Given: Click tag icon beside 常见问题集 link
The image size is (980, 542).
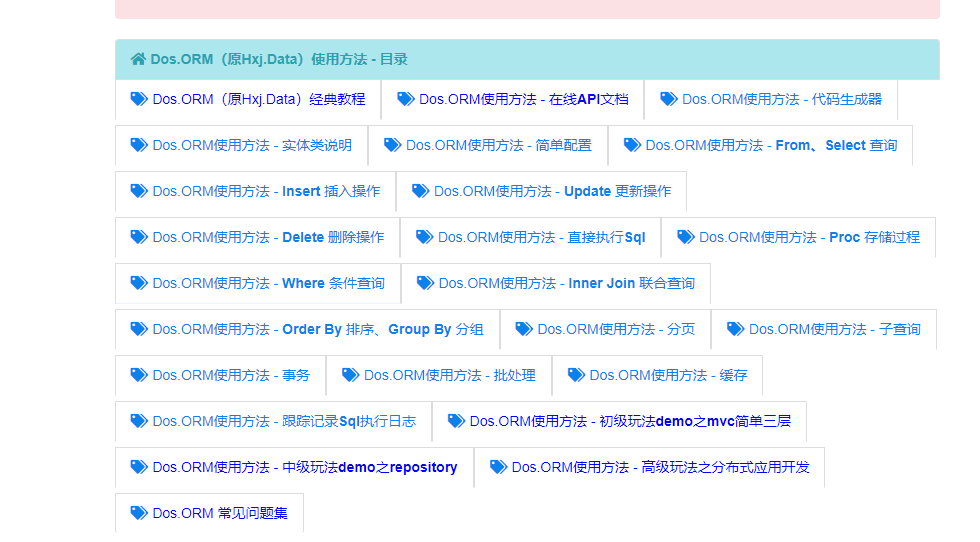Looking at the screenshot, I should [139, 513].
